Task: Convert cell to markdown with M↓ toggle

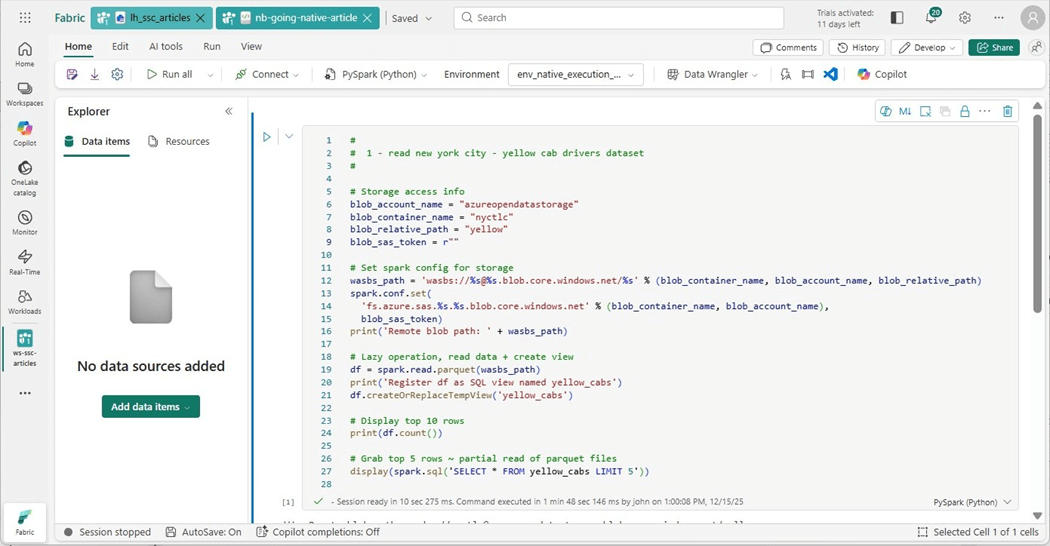Action: tap(905, 111)
